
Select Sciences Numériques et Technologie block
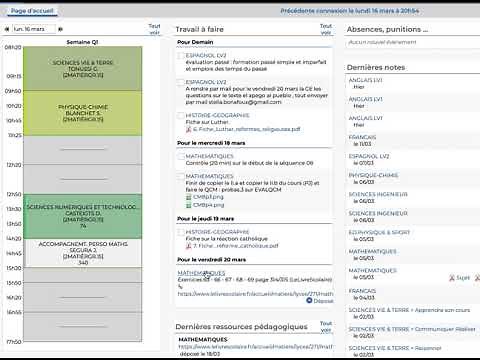[x=83, y=216]
